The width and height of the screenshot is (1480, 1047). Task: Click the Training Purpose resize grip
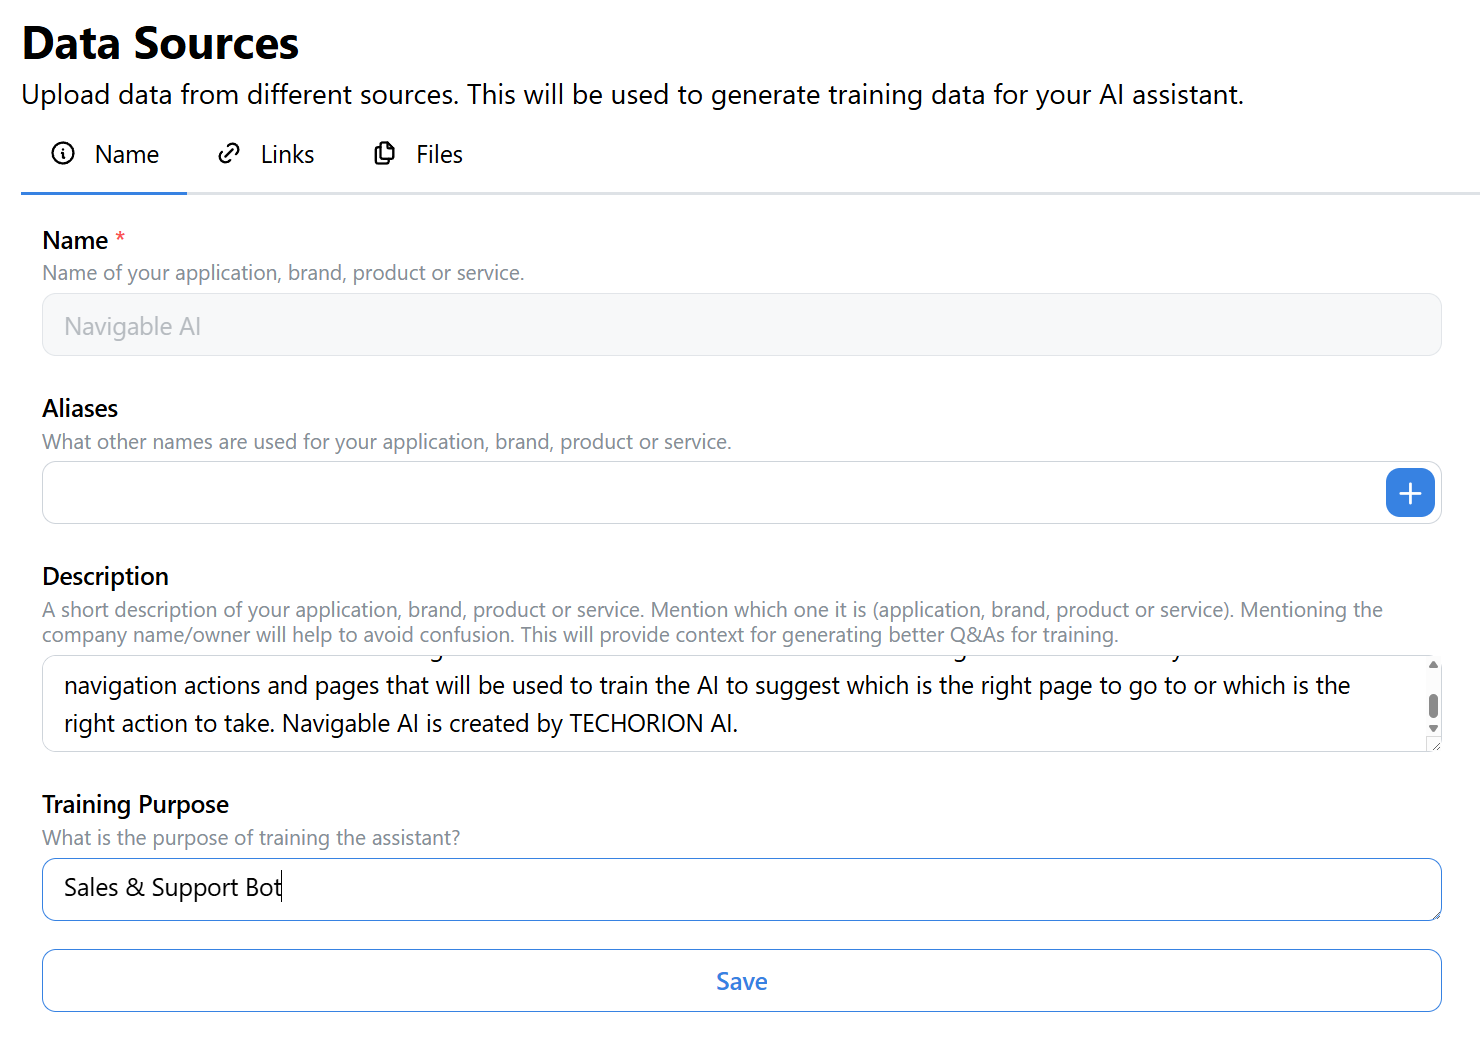pyautogui.click(x=1435, y=914)
